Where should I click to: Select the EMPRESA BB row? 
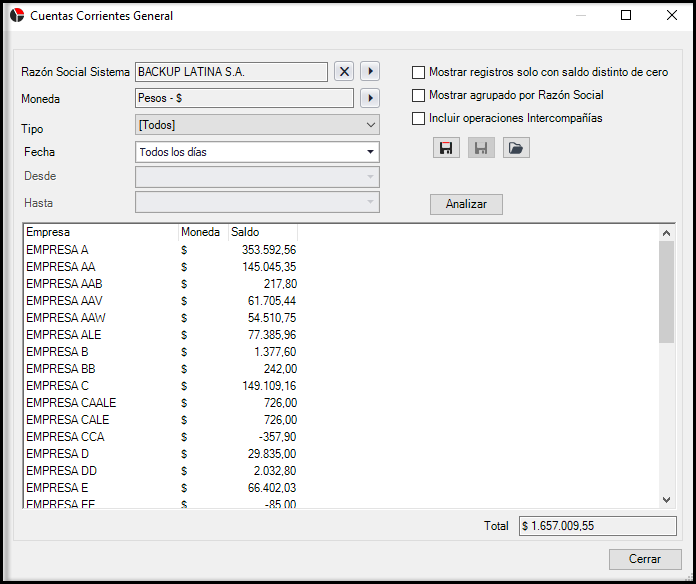(x=161, y=369)
